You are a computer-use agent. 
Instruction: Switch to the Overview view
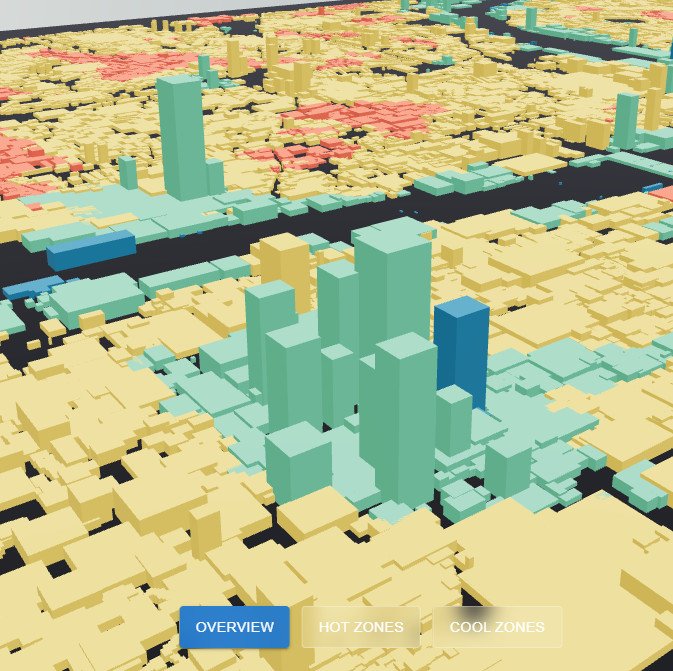coord(234,627)
